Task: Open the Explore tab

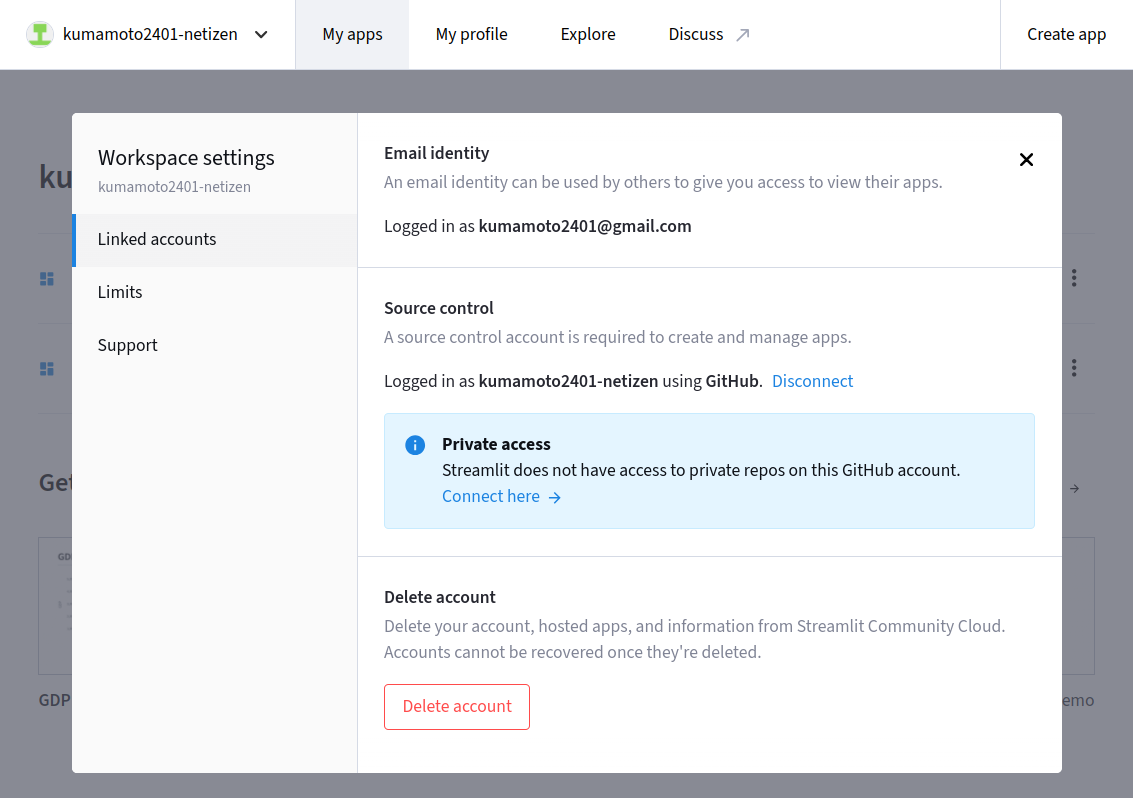Action: 587,35
